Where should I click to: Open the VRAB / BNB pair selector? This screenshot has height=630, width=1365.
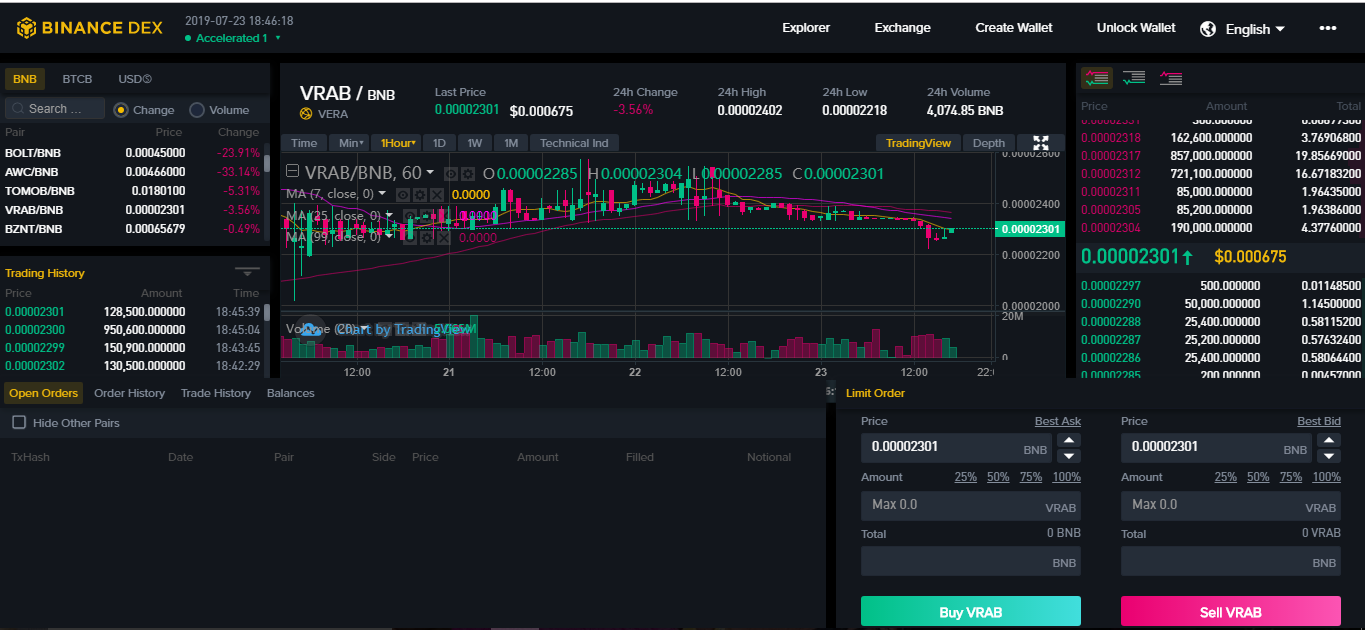coord(347,94)
